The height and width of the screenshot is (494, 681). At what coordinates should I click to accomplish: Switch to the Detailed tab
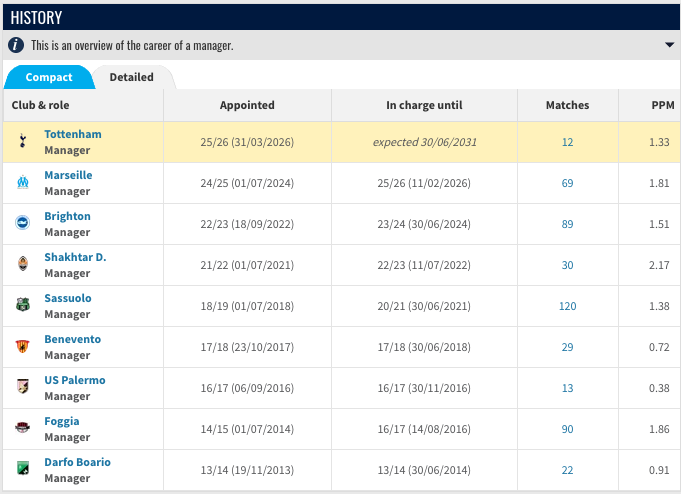pos(132,77)
